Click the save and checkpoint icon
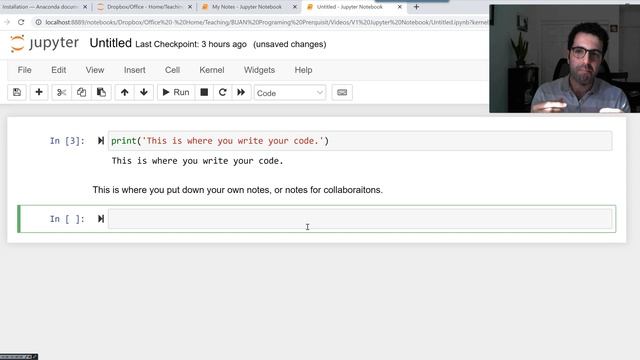This screenshot has height=360, width=640. pyautogui.click(x=17, y=92)
